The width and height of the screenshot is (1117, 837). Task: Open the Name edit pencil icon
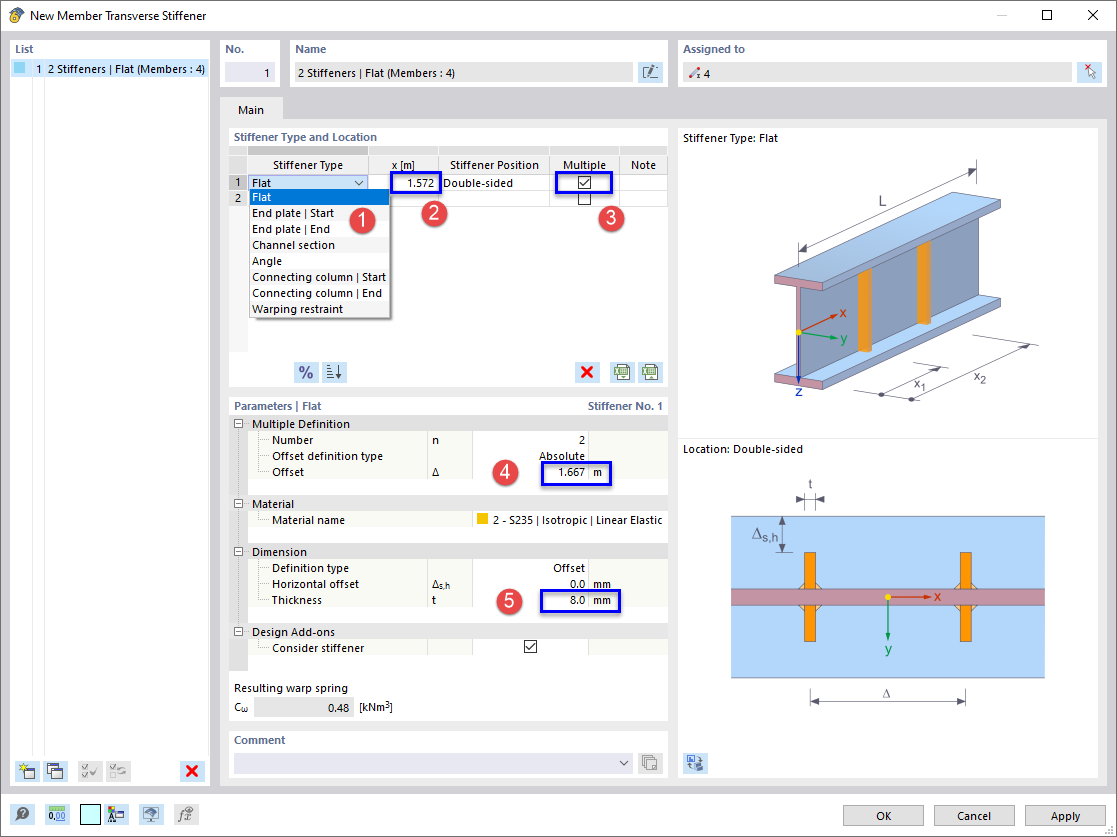(x=650, y=71)
